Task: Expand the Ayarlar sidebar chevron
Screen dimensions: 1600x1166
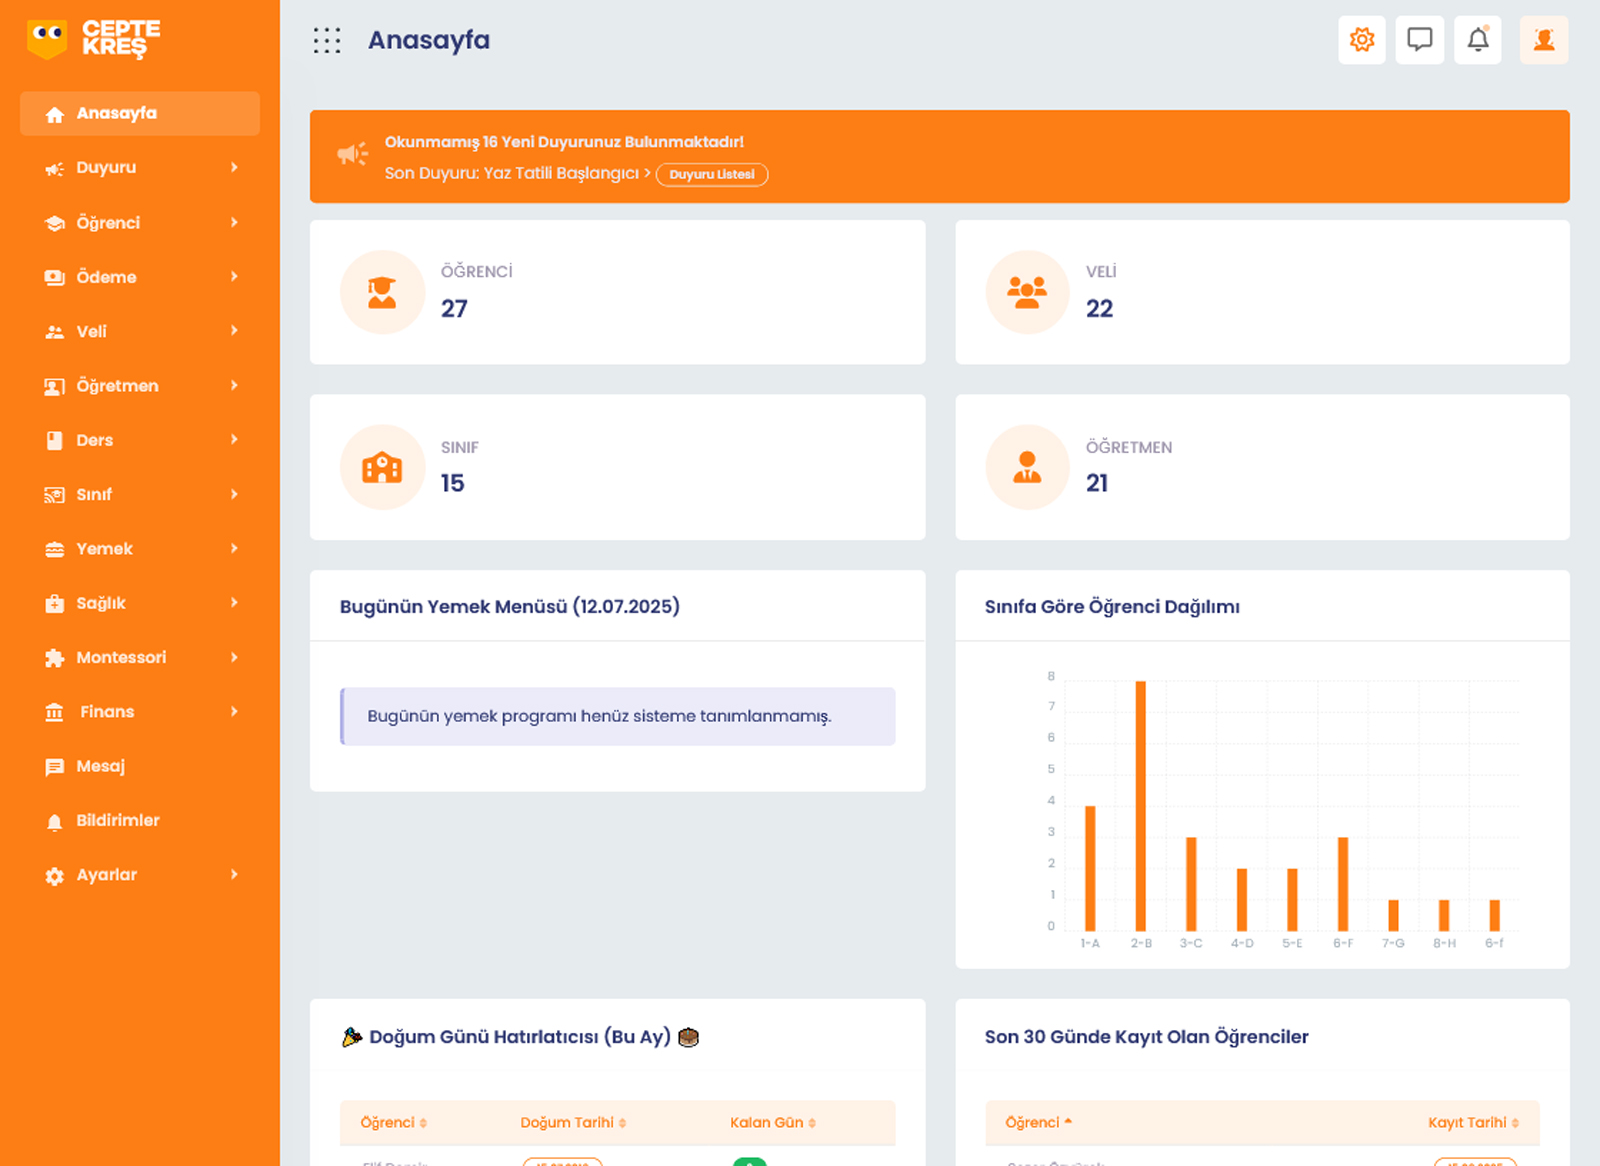Action: pyautogui.click(x=234, y=874)
